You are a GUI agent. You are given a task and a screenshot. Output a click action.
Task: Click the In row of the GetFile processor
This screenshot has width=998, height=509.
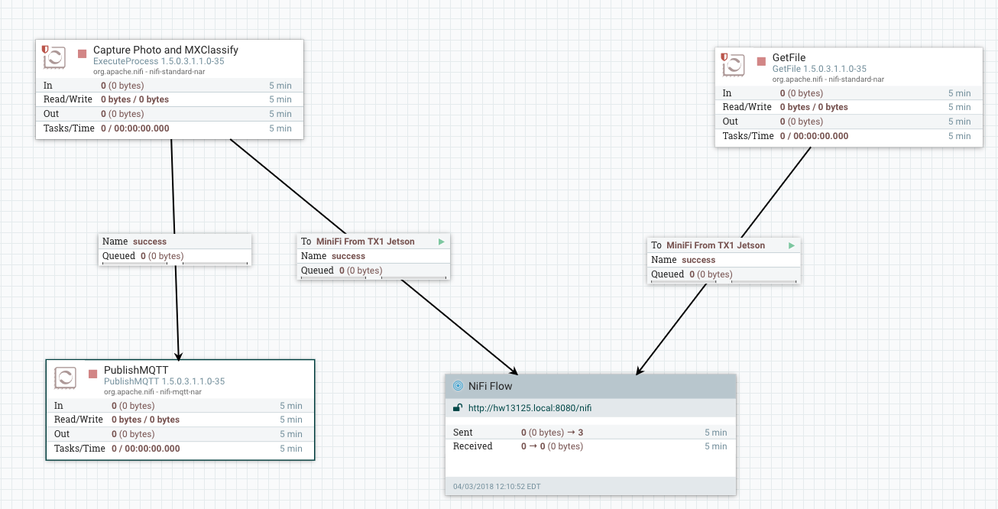(849, 93)
